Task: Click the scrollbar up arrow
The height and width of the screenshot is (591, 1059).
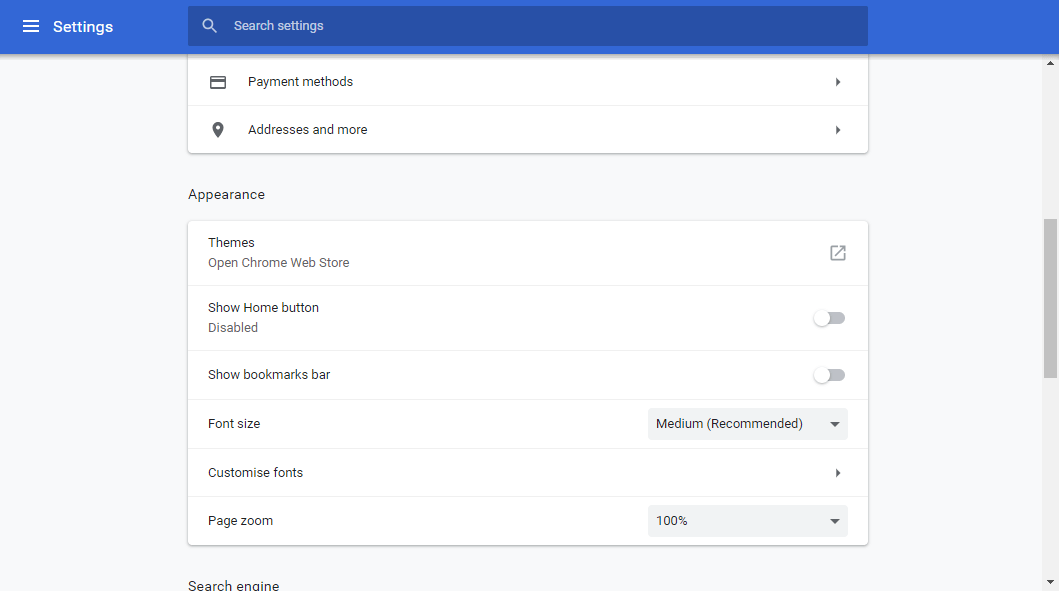Action: coord(1050,63)
